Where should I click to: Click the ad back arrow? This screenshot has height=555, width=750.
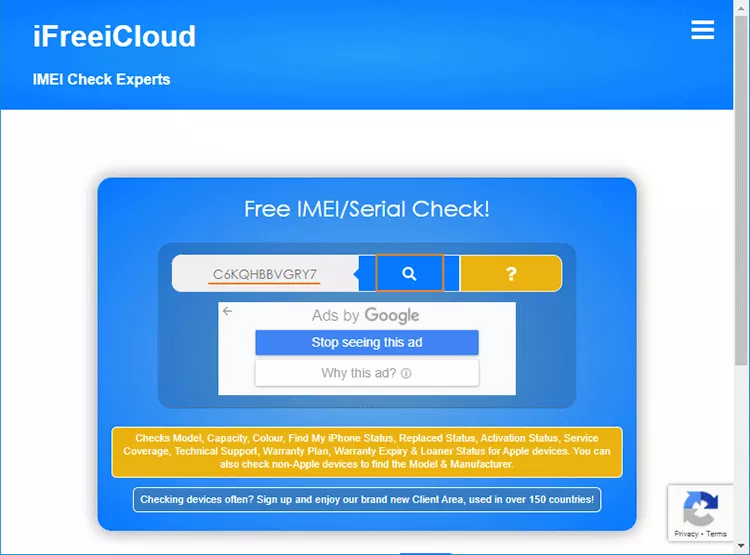point(228,311)
